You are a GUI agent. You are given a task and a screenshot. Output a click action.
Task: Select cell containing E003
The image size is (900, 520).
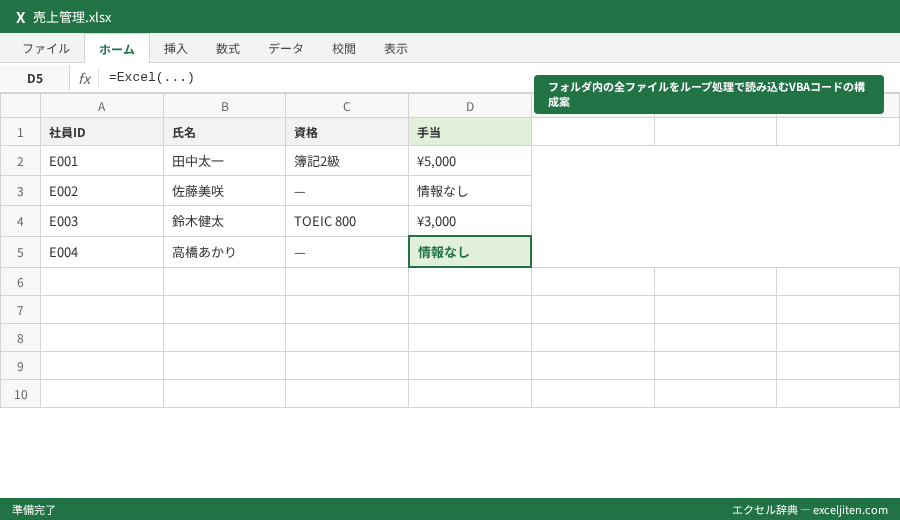102,221
